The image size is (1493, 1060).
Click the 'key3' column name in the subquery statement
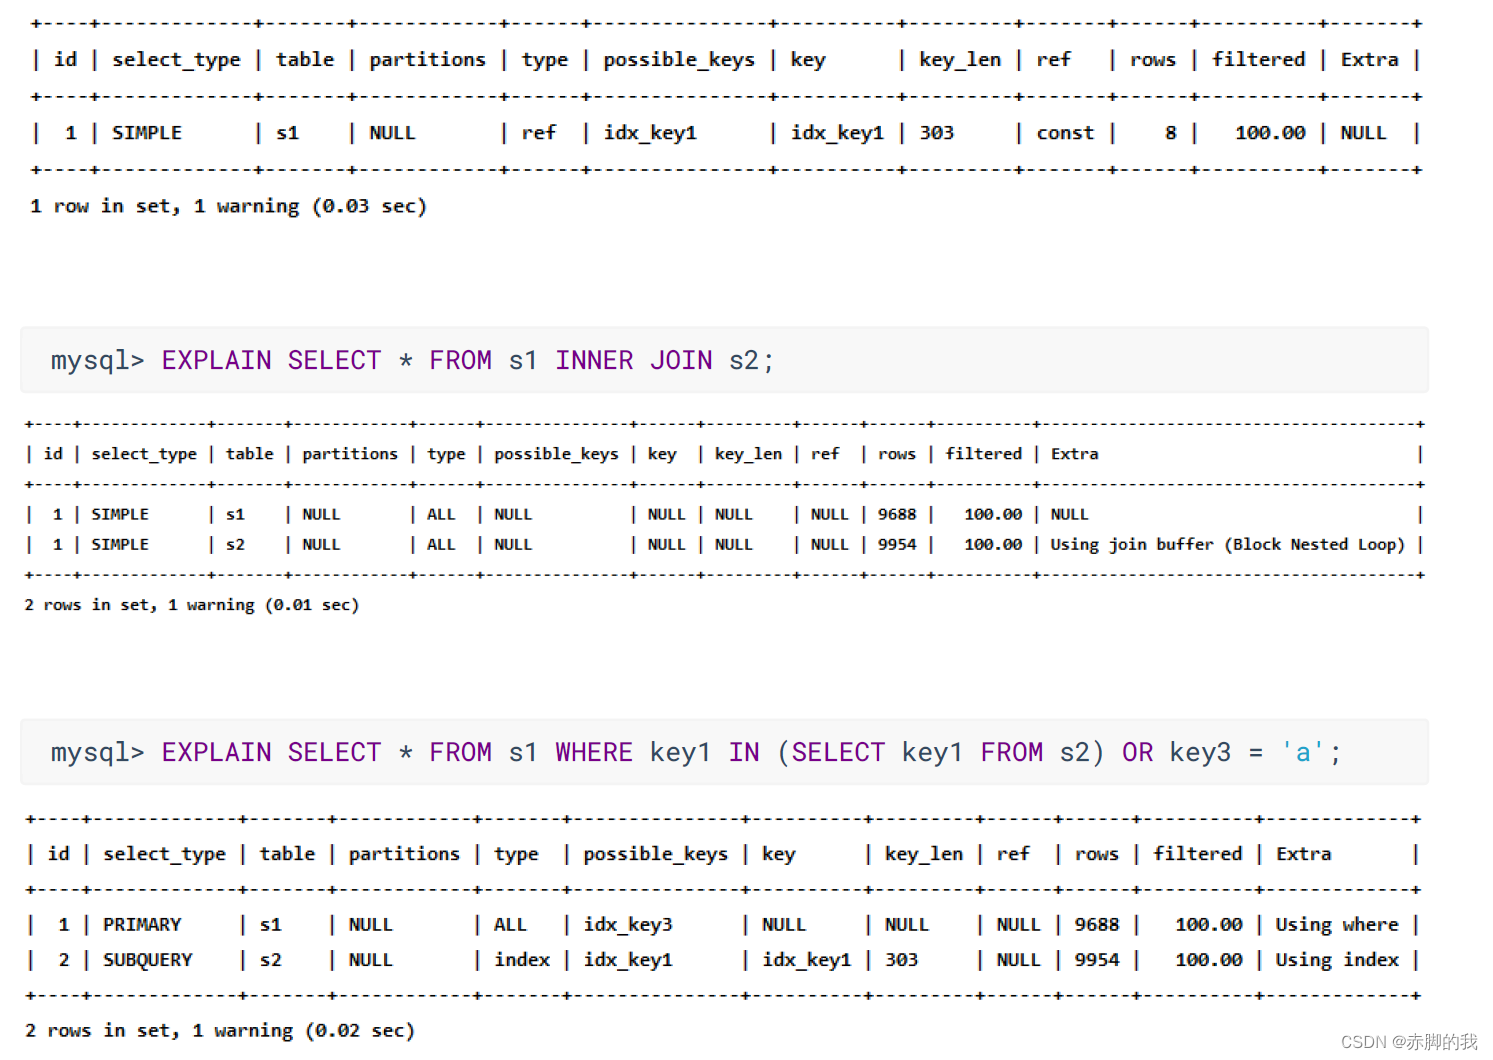coord(1200,752)
